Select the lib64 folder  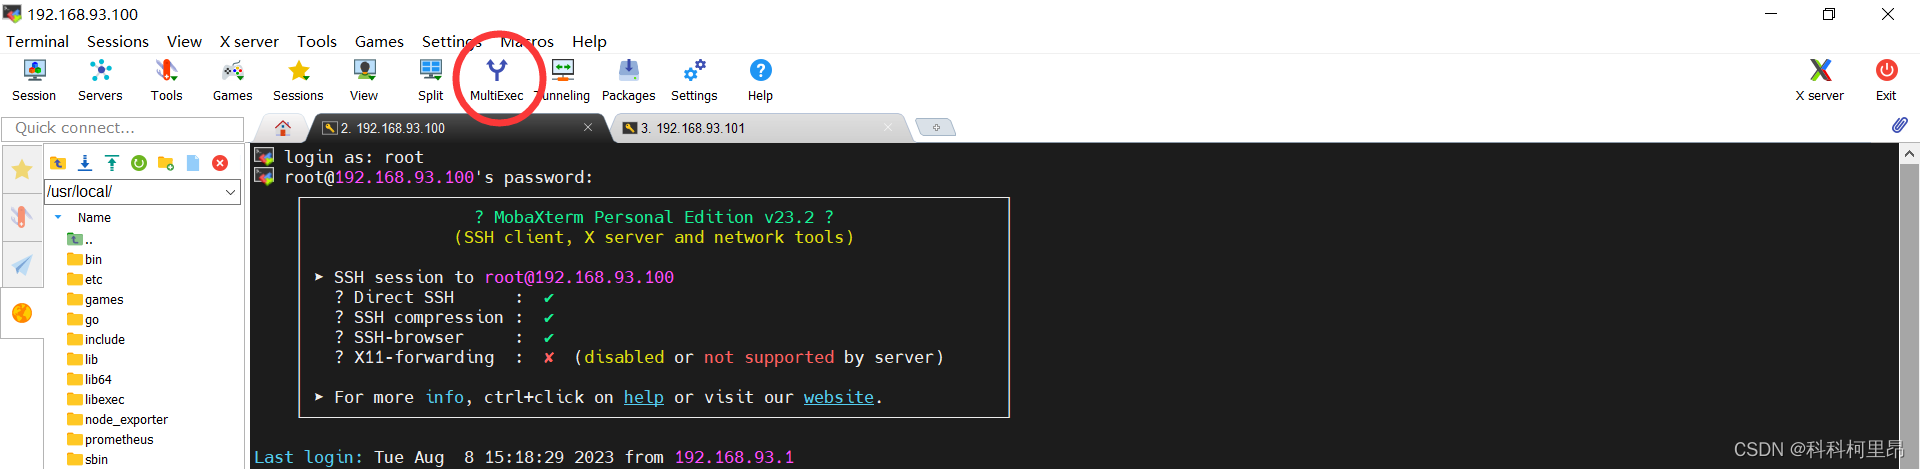89,379
